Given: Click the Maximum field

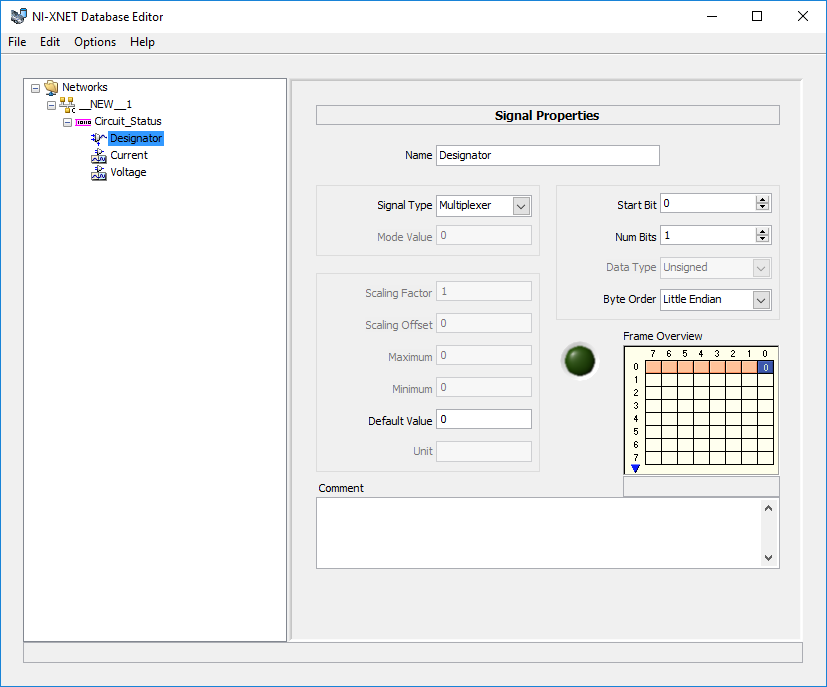Looking at the screenshot, I should pos(484,355).
